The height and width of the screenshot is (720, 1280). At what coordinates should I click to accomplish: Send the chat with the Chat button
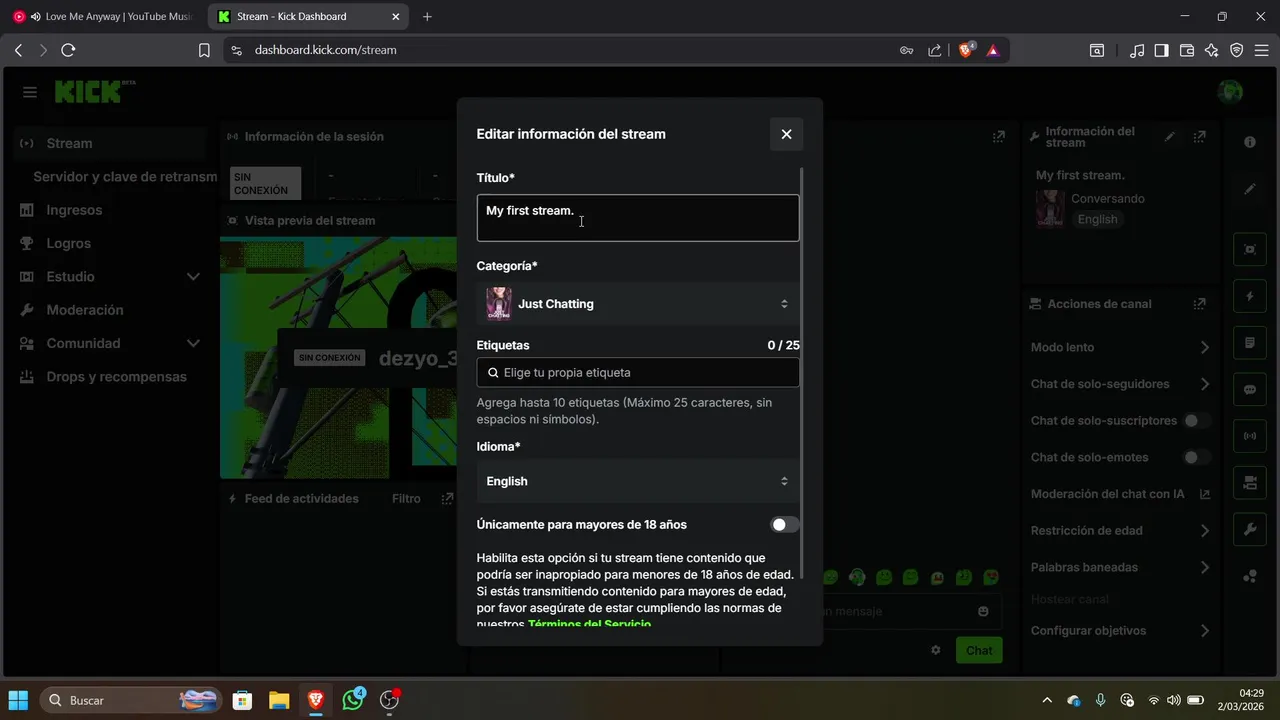979,650
